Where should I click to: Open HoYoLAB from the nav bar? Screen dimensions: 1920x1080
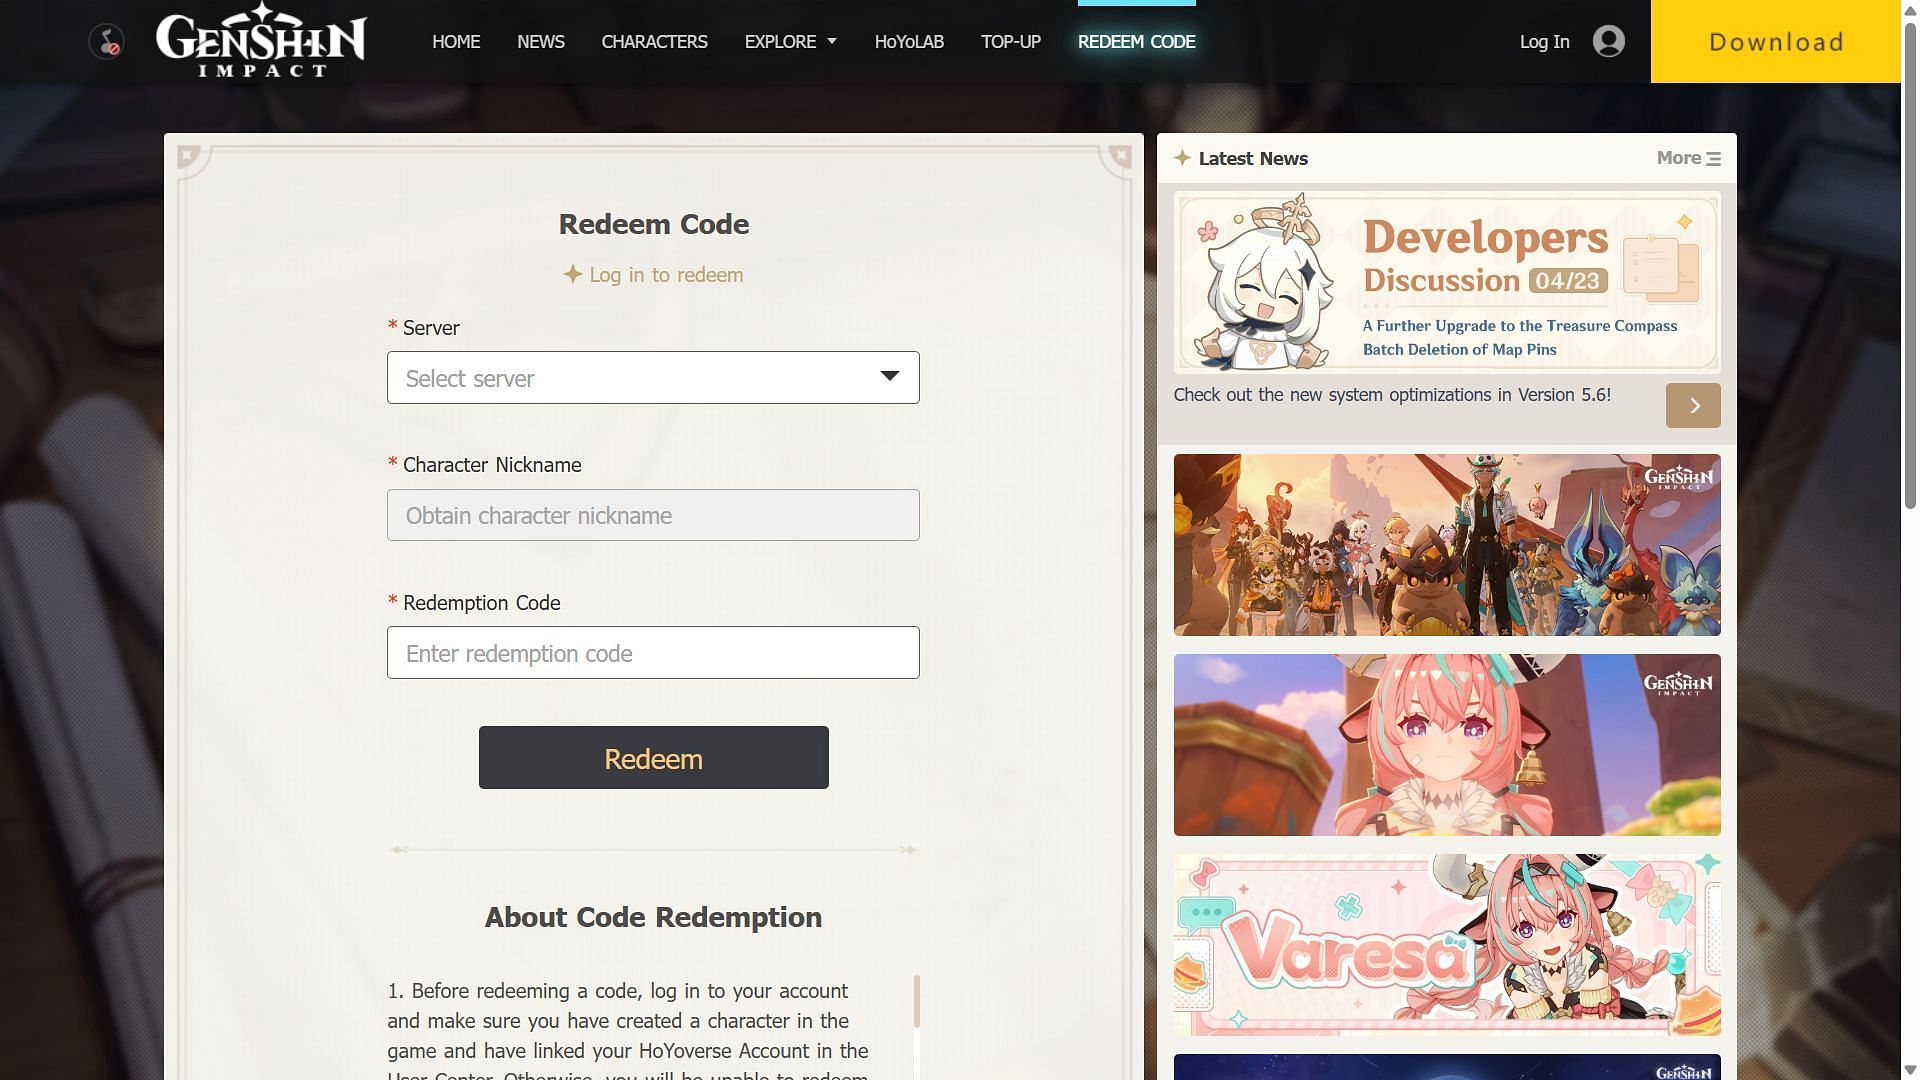tap(909, 42)
